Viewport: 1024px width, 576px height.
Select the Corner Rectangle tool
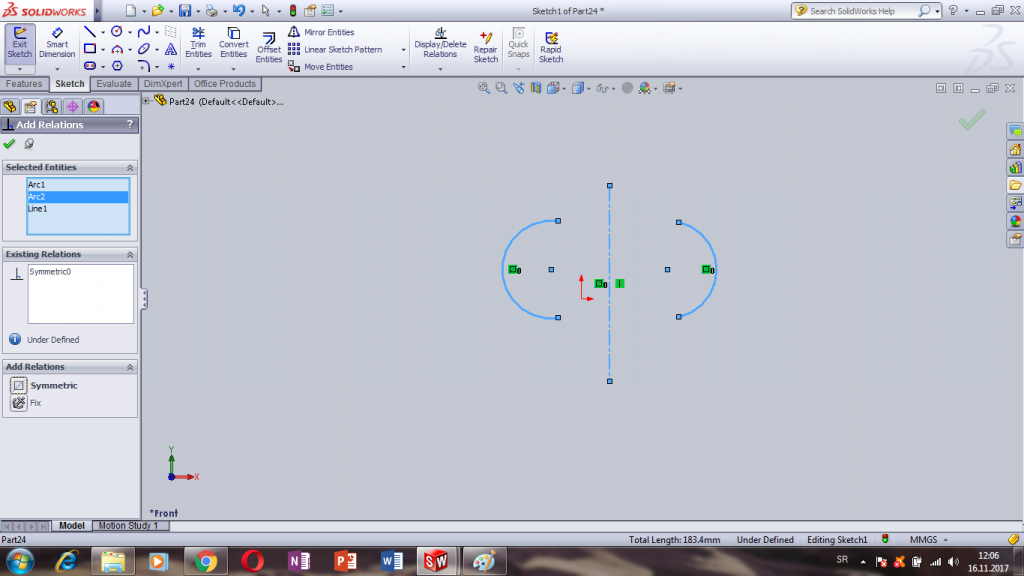[90, 49]
